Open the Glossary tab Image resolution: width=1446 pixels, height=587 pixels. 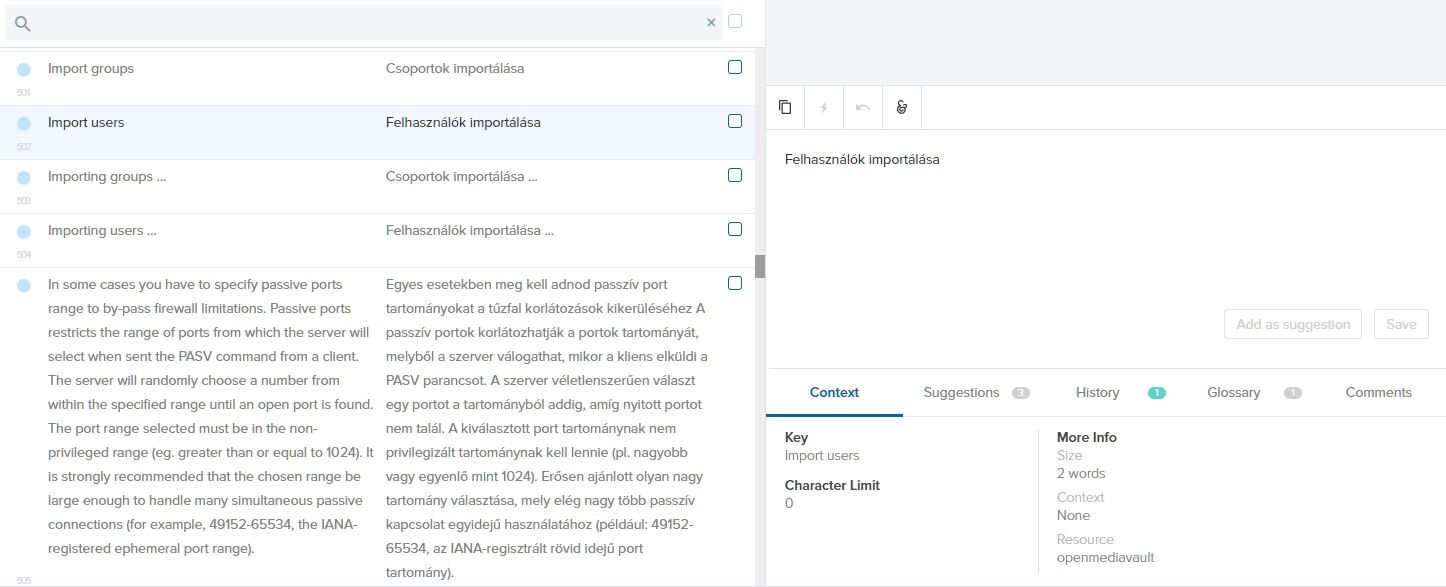pyautogui.click(x=1233, y=393)
